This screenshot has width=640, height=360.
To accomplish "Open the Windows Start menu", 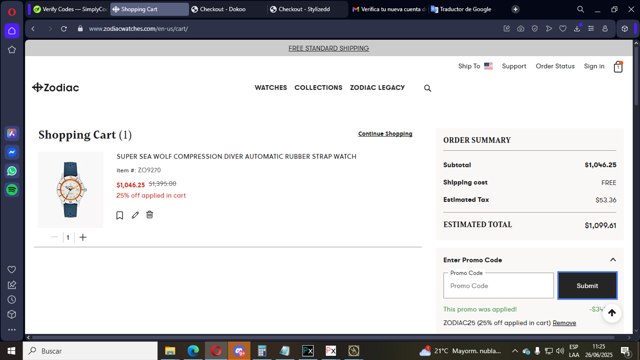I will [x=11, y=351].
